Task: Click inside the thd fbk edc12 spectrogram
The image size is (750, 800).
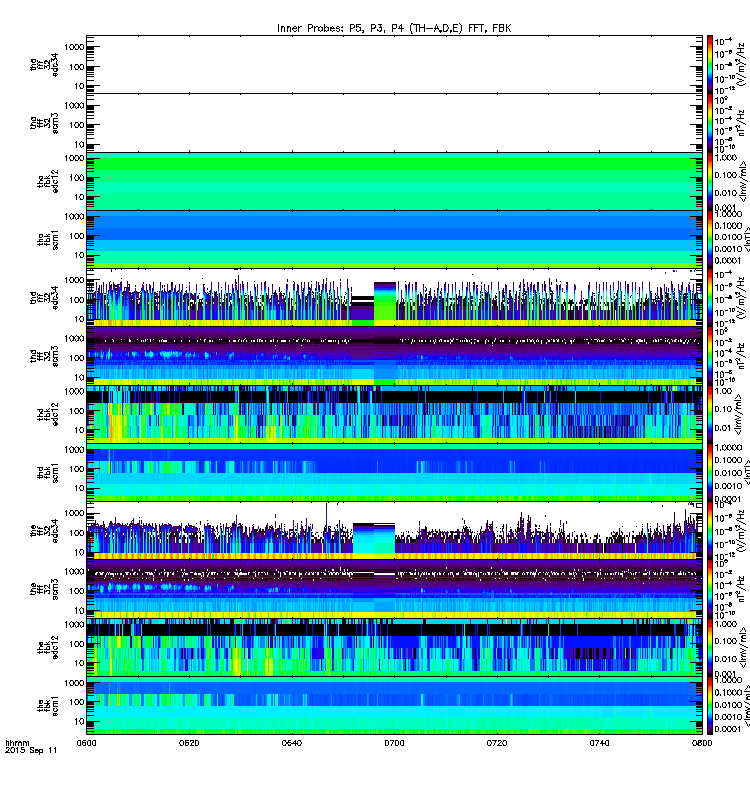Action: pyautogui.click(x=394, y=414)
